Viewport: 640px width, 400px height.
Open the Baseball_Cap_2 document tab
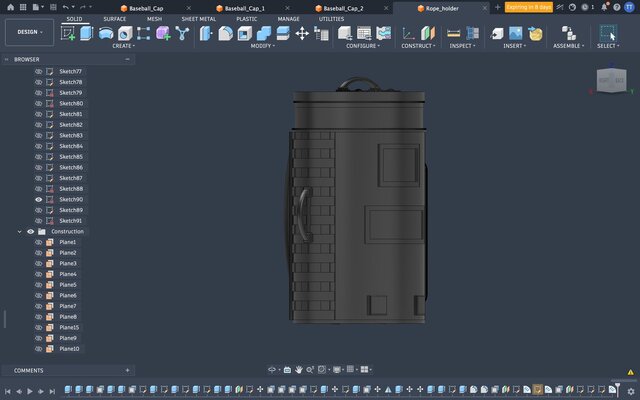[x=343, y=8]
